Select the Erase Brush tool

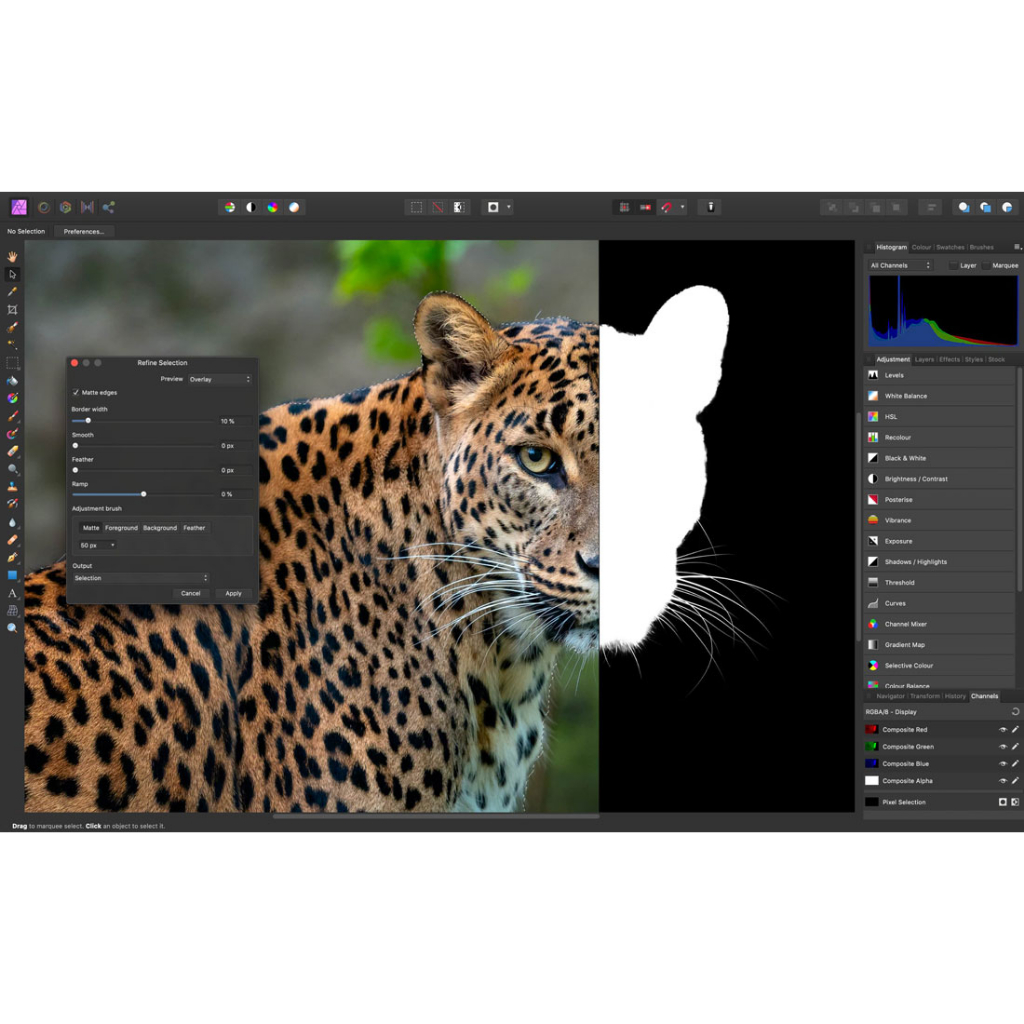tap(12, 451)
